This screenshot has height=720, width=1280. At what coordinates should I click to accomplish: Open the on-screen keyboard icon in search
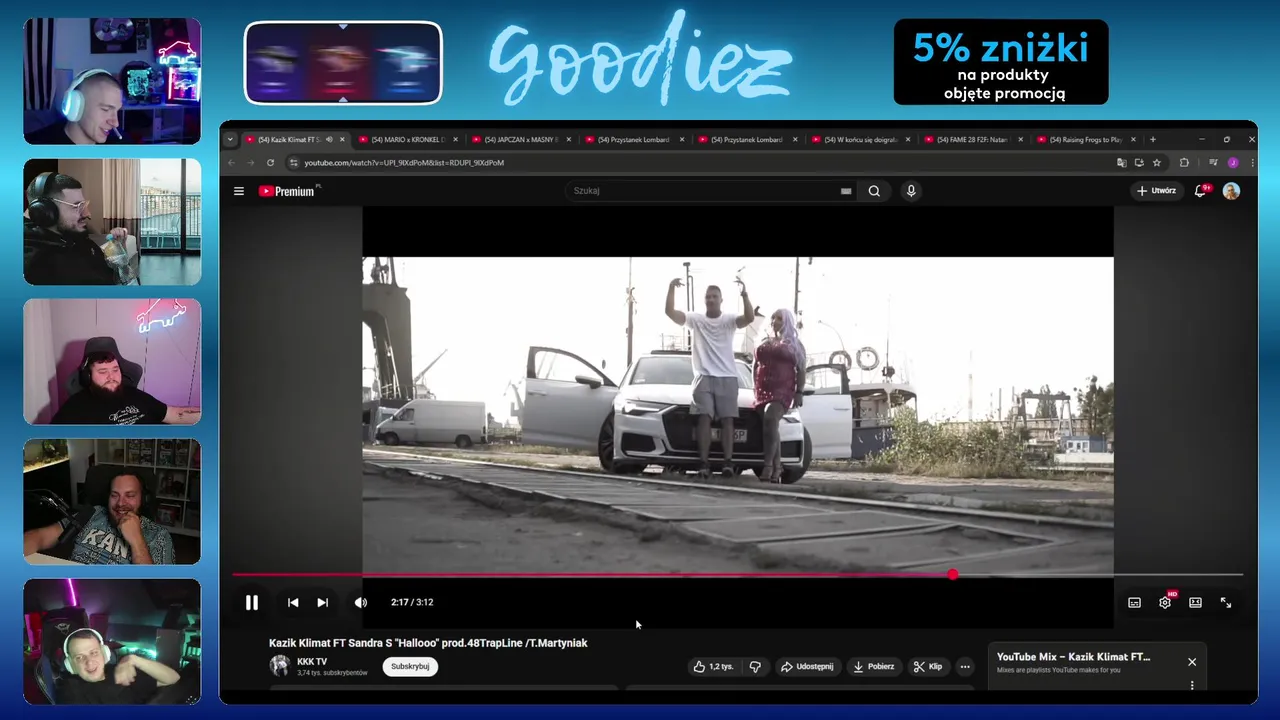[x=846, y=191]
